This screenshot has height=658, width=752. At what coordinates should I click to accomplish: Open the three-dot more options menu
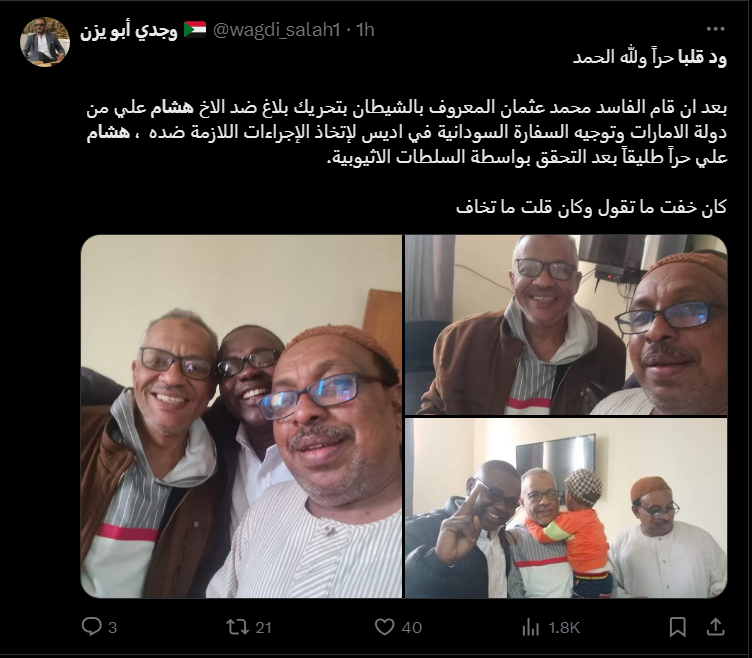point(715,29)
